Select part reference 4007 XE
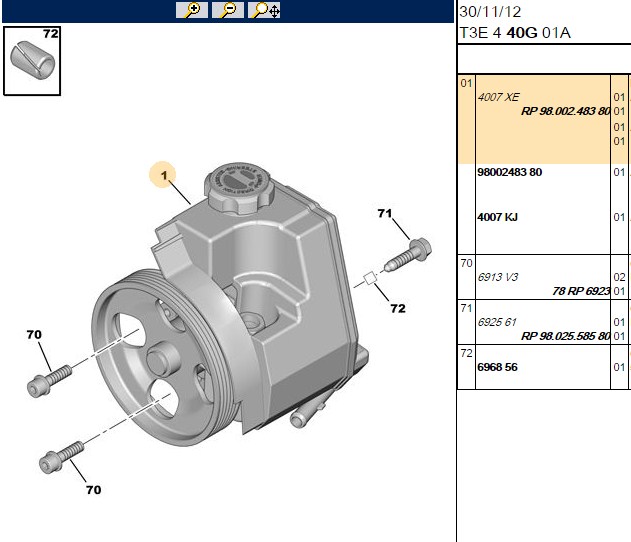631x542 pixels. coord(498,97)
